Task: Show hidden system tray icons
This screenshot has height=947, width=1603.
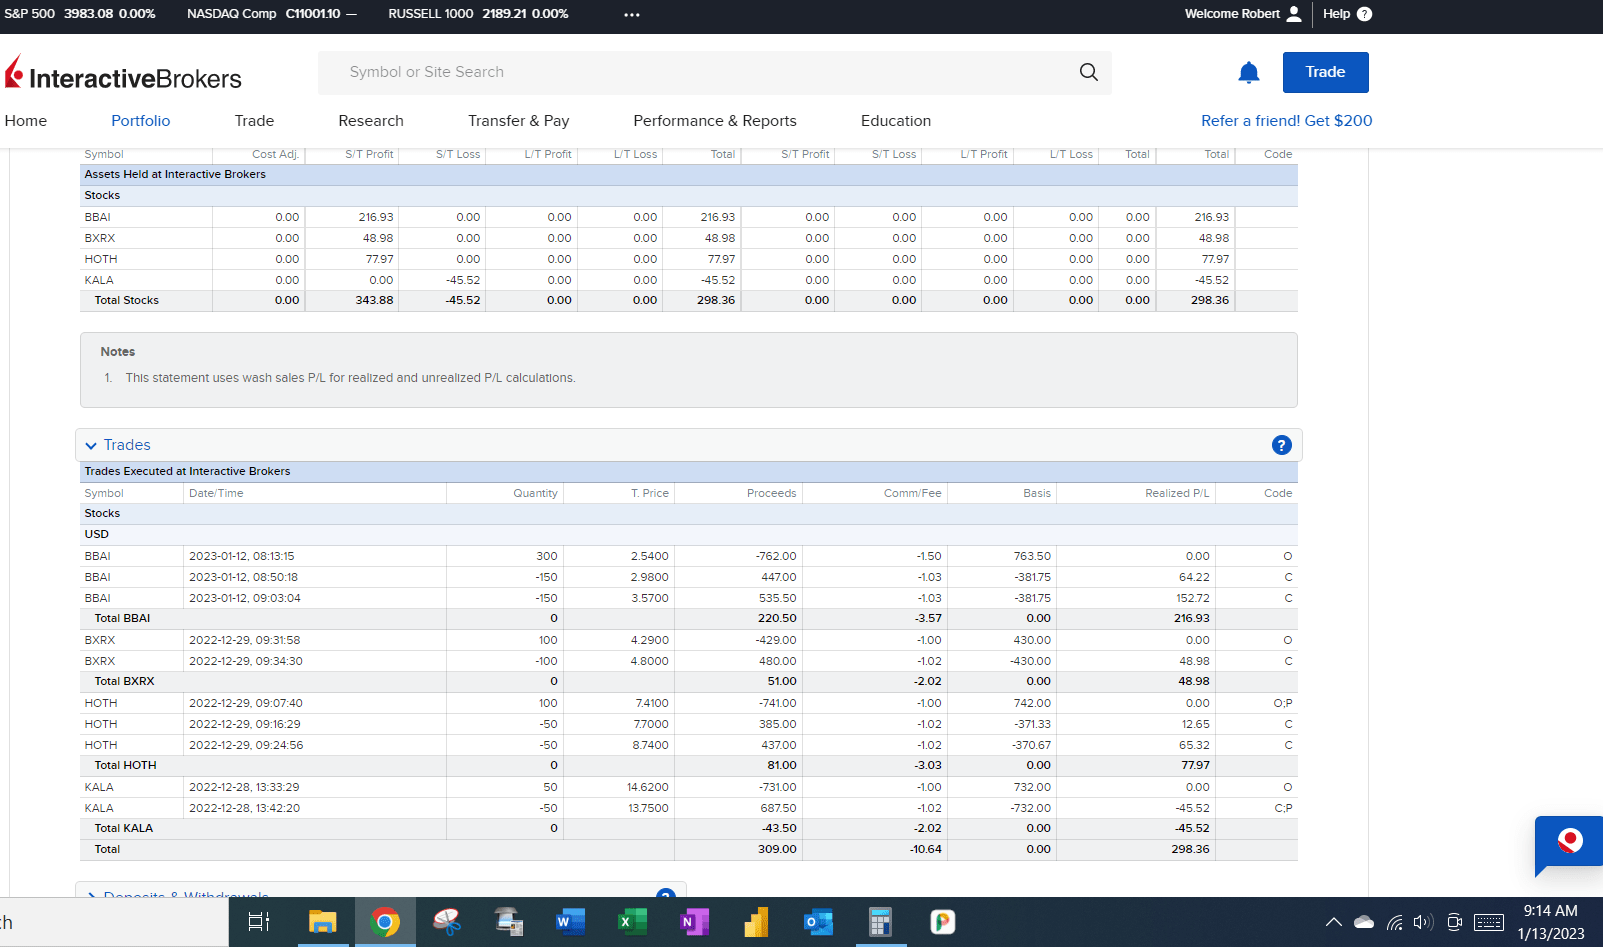Action: click(x=1333, y=922)
